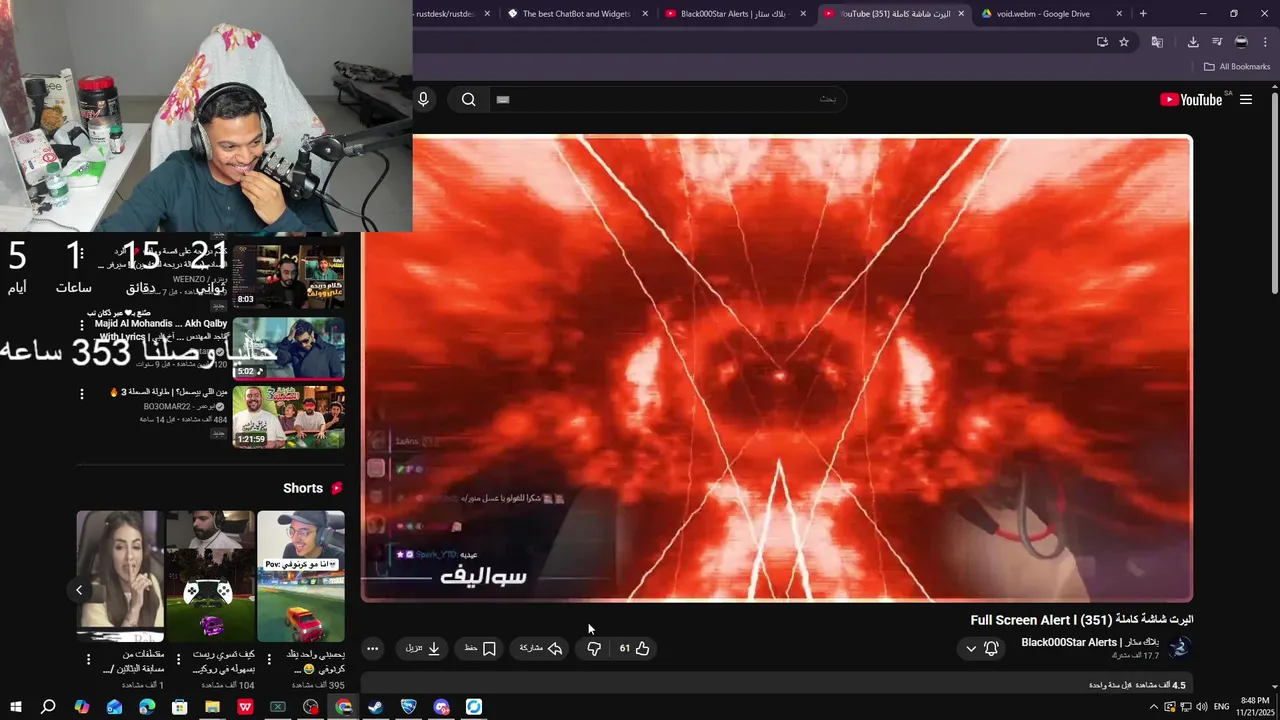Switch to The best ChatBot and Widgets tab

pos(576,14)
